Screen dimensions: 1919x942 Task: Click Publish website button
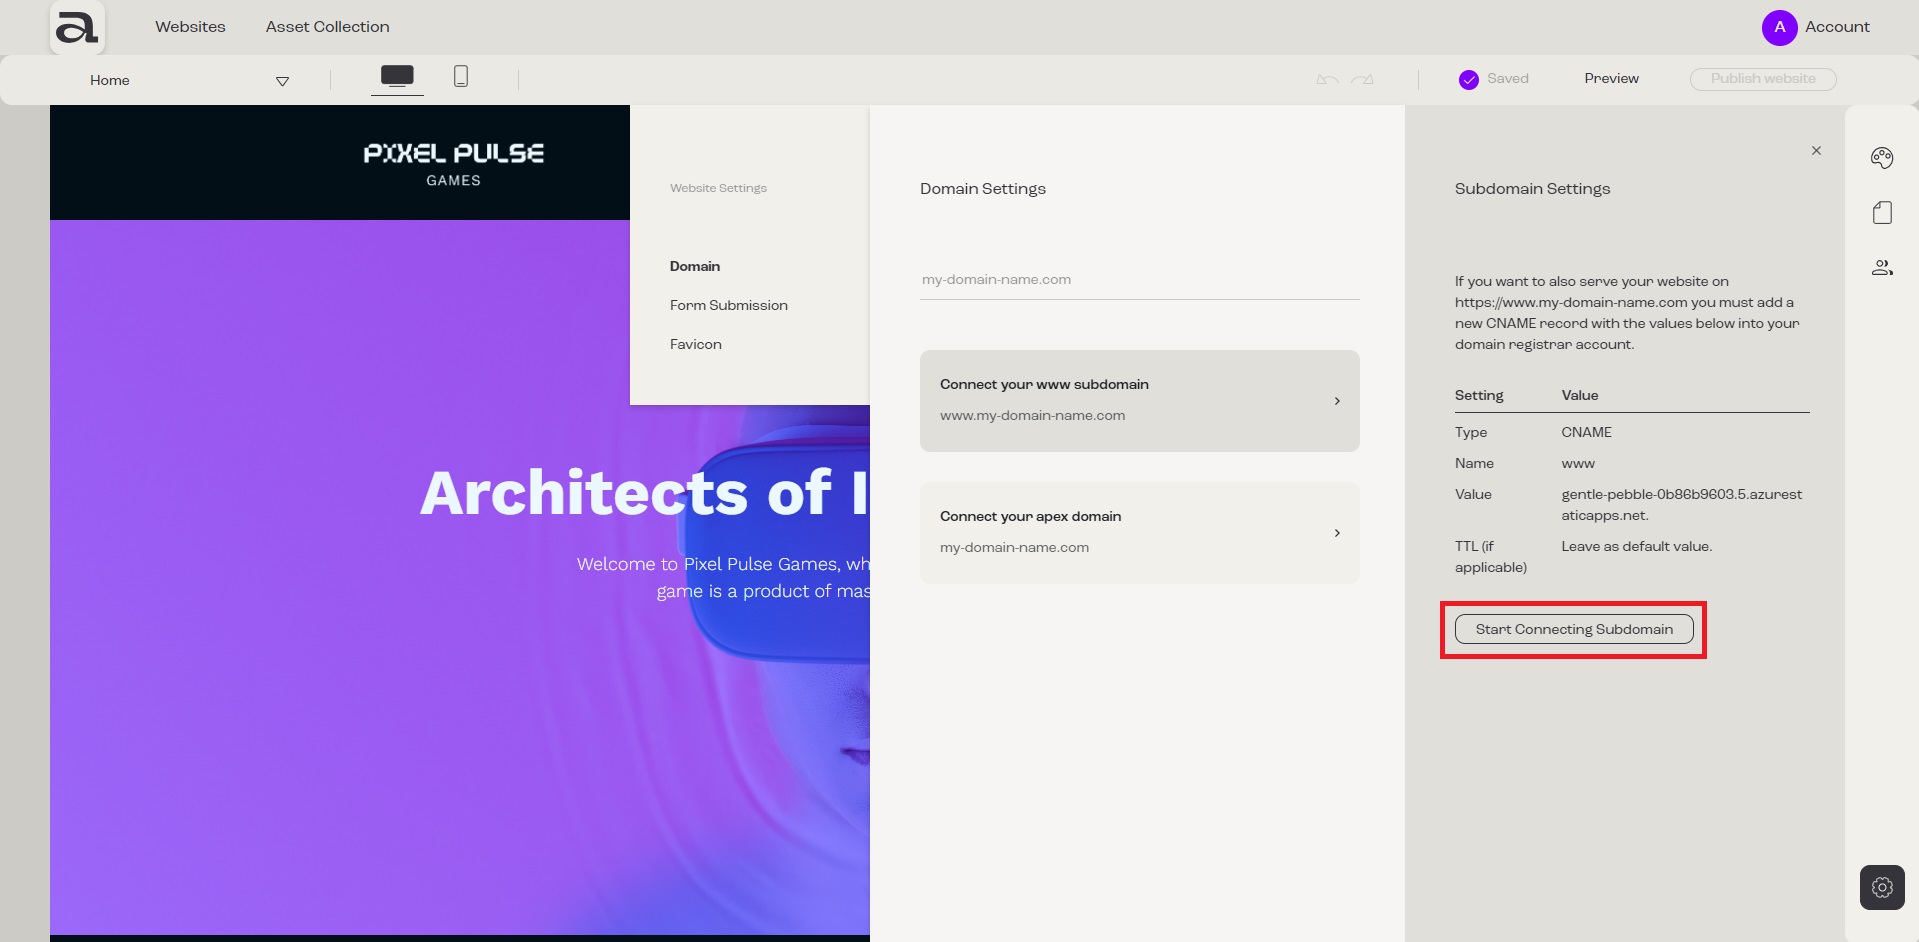[1763, 79]
